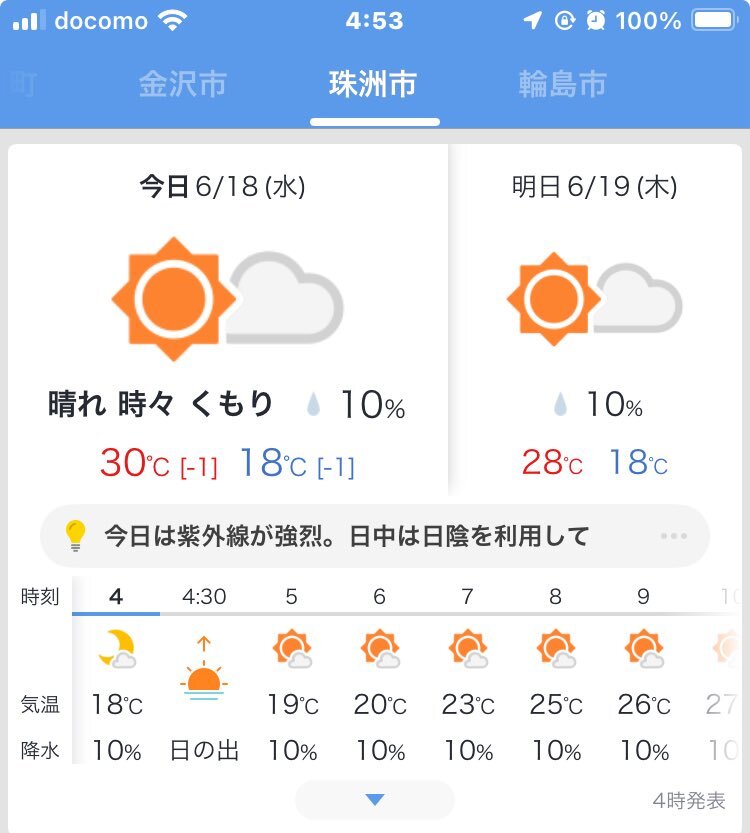Tap tomorrow's sun and cloud icon
This screenshot has width=750, height=833.
(594, 299)
